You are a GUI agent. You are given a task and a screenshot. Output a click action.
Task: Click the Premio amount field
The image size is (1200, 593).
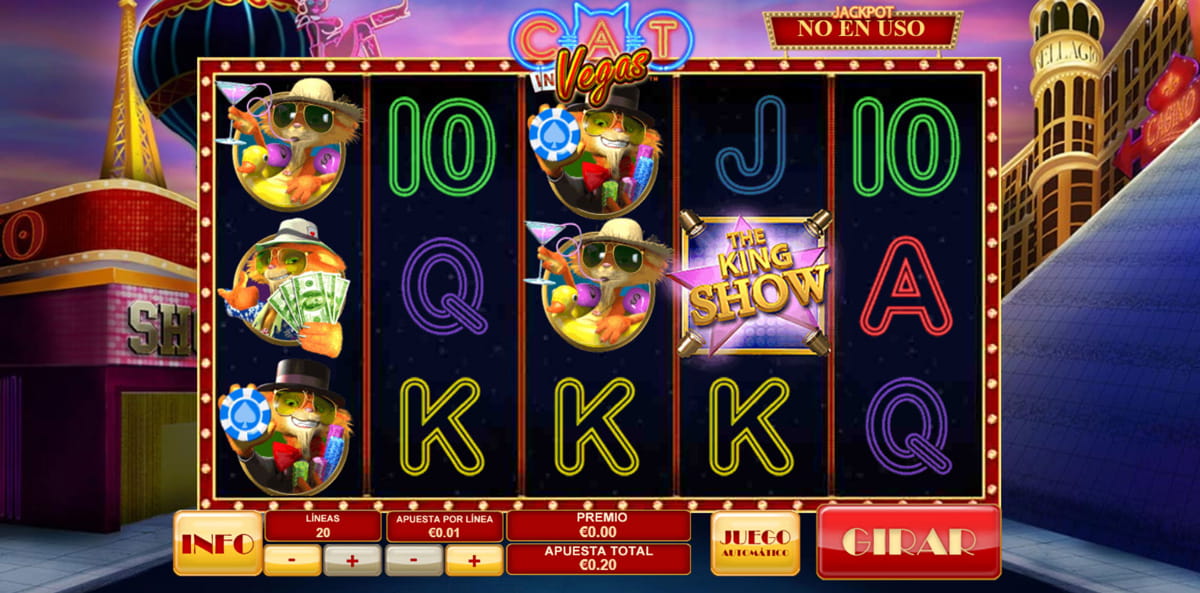point(598,526)
